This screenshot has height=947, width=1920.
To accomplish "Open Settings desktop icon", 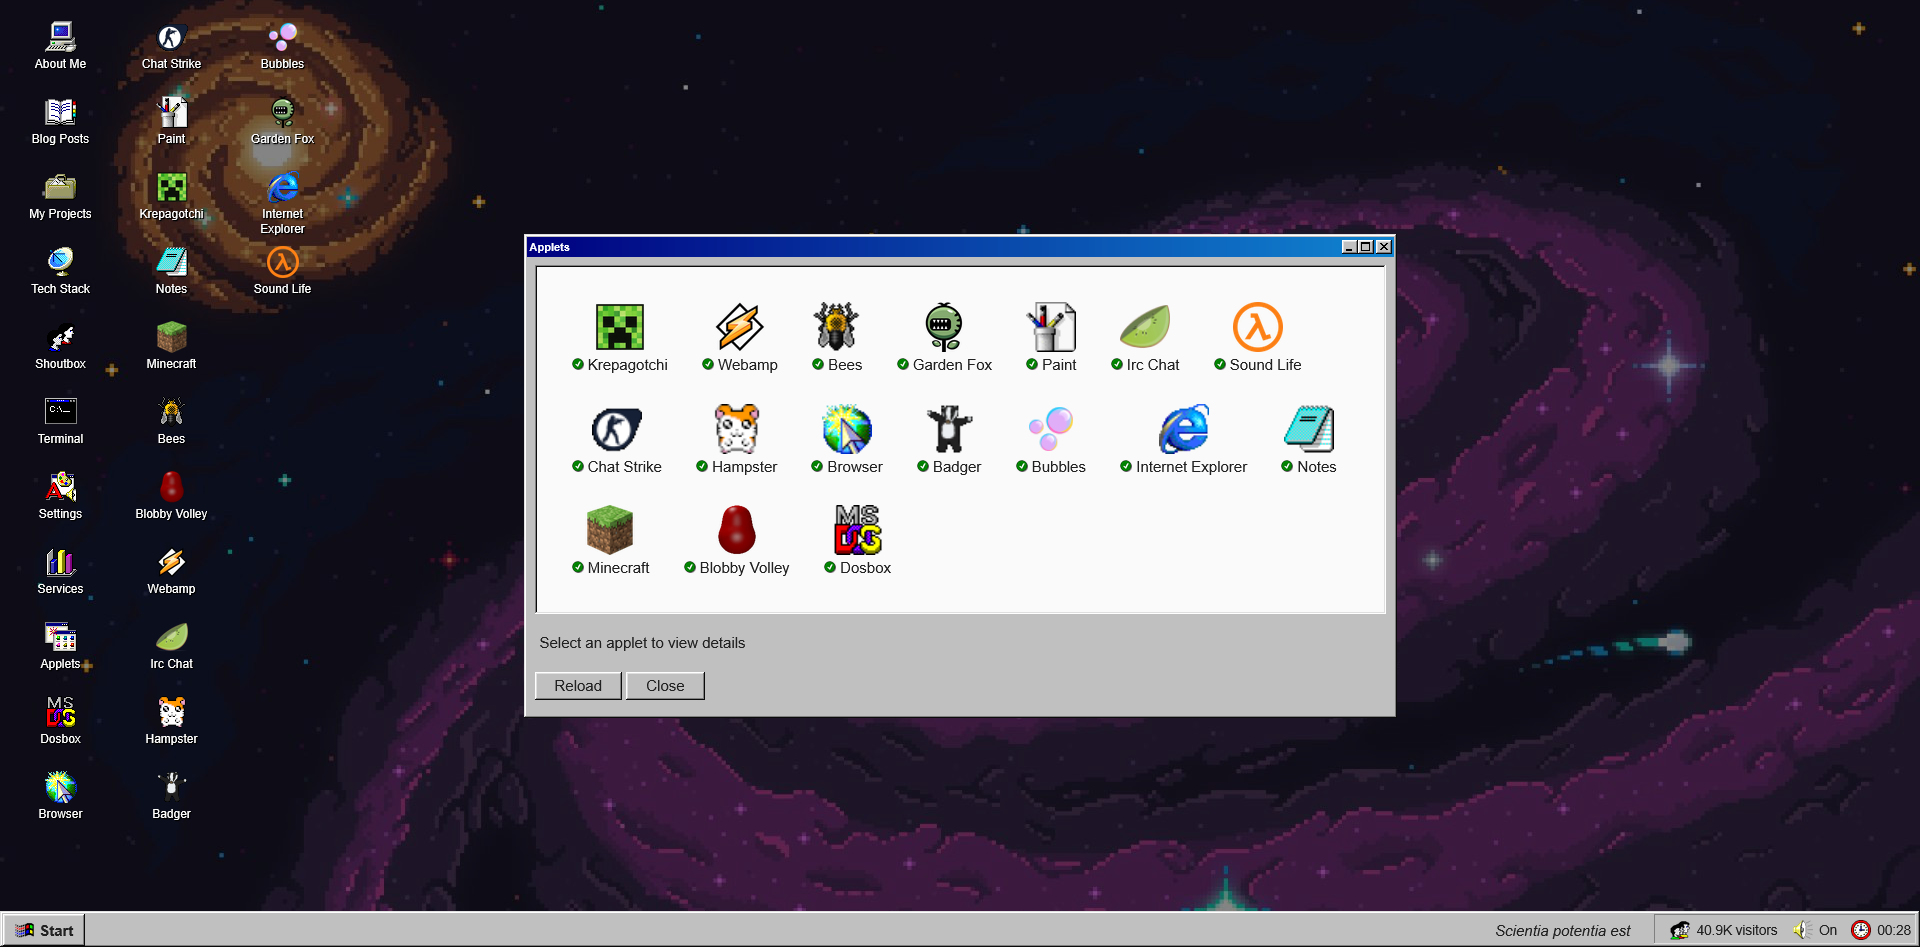I will (x=60, y=496).
